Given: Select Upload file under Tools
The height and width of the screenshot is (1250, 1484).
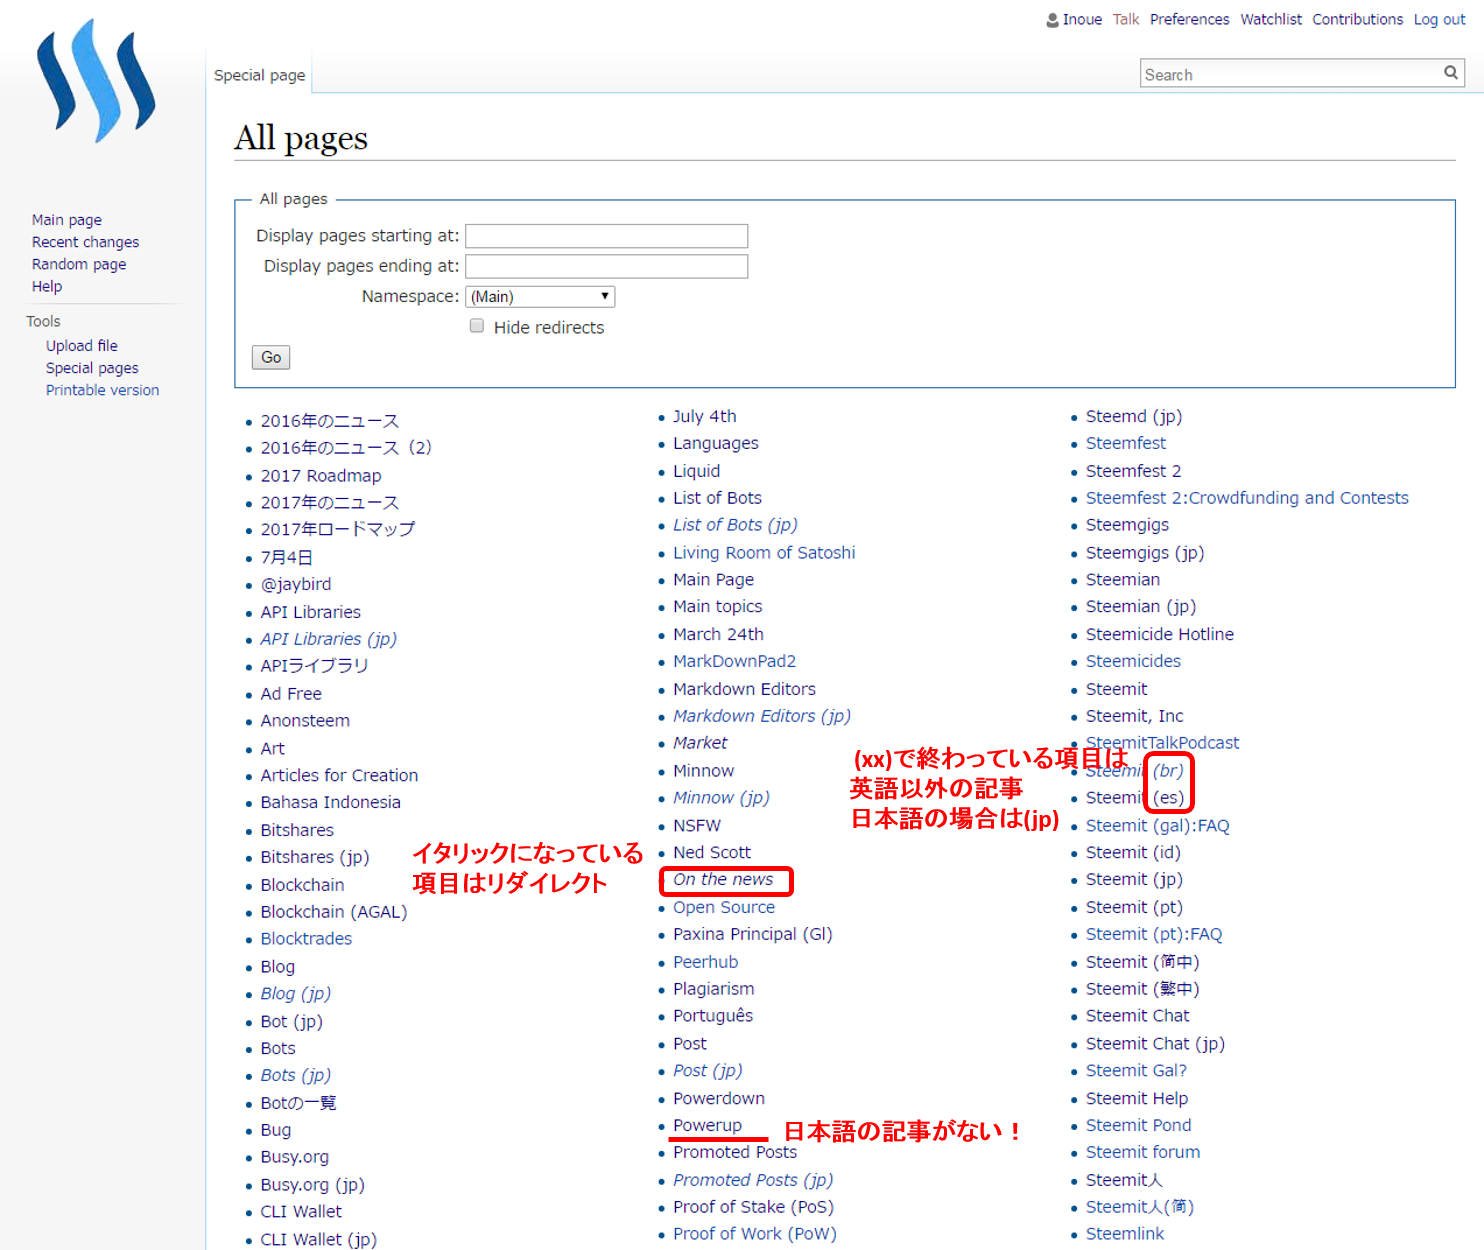Looking at the screenshot, I should coord(82,346).
